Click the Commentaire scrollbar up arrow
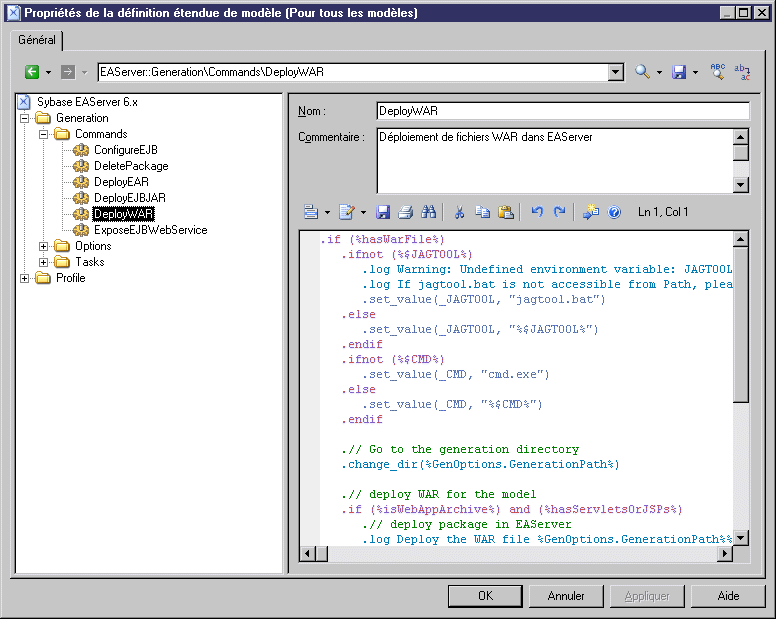Screen dimensions: 776x619 (x=740, y=137)
